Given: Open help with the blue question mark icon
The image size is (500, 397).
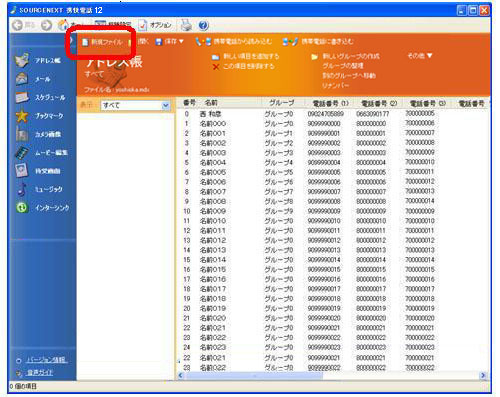Looking at the screenshot, I should click(x=203, y=25).
